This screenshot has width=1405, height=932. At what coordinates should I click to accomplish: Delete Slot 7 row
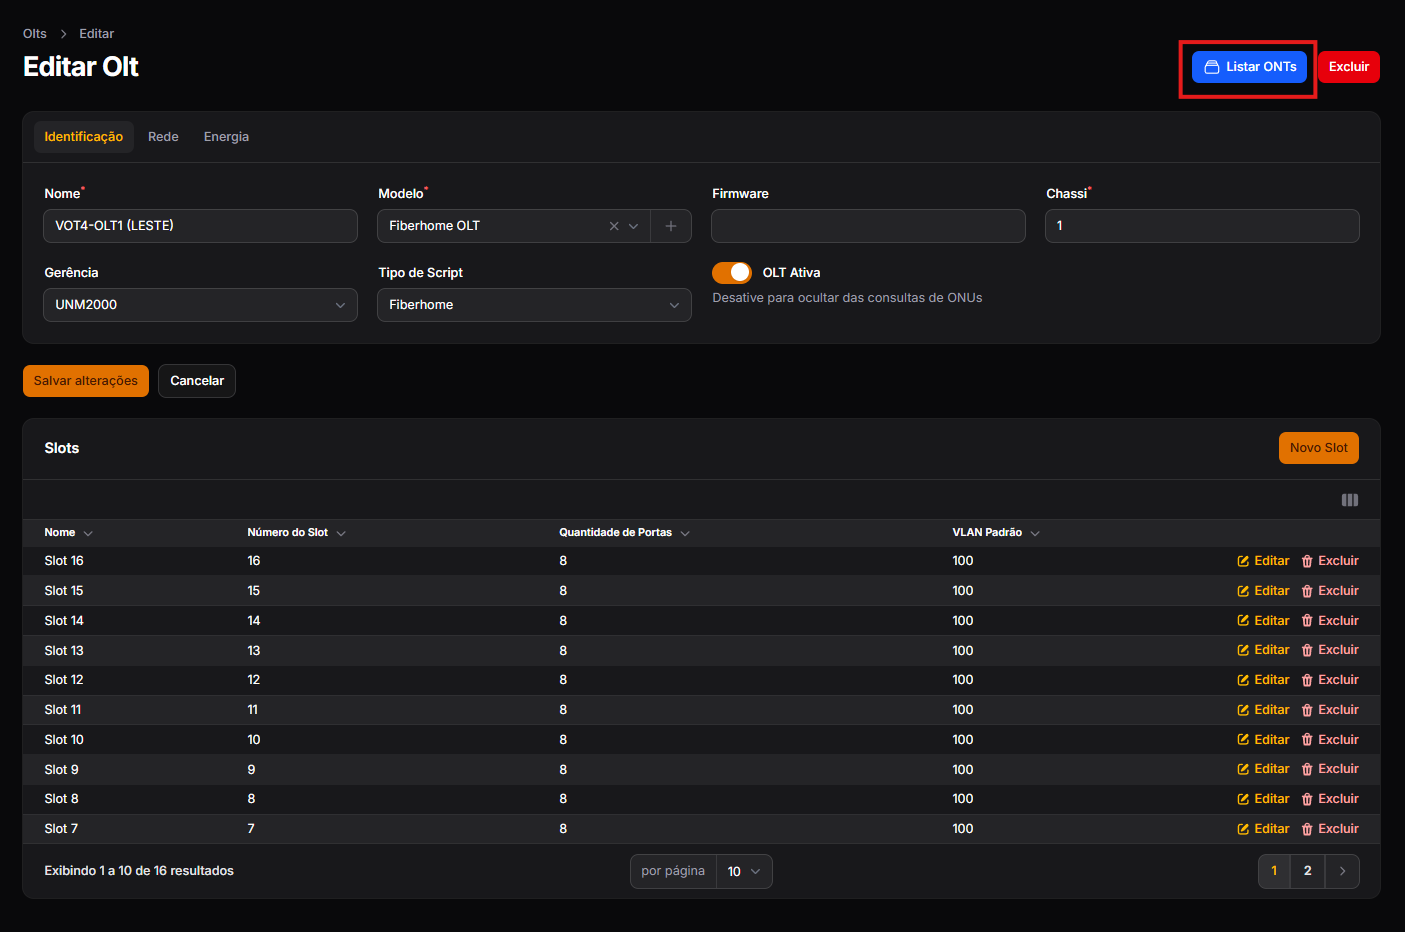coord(1330,829)
